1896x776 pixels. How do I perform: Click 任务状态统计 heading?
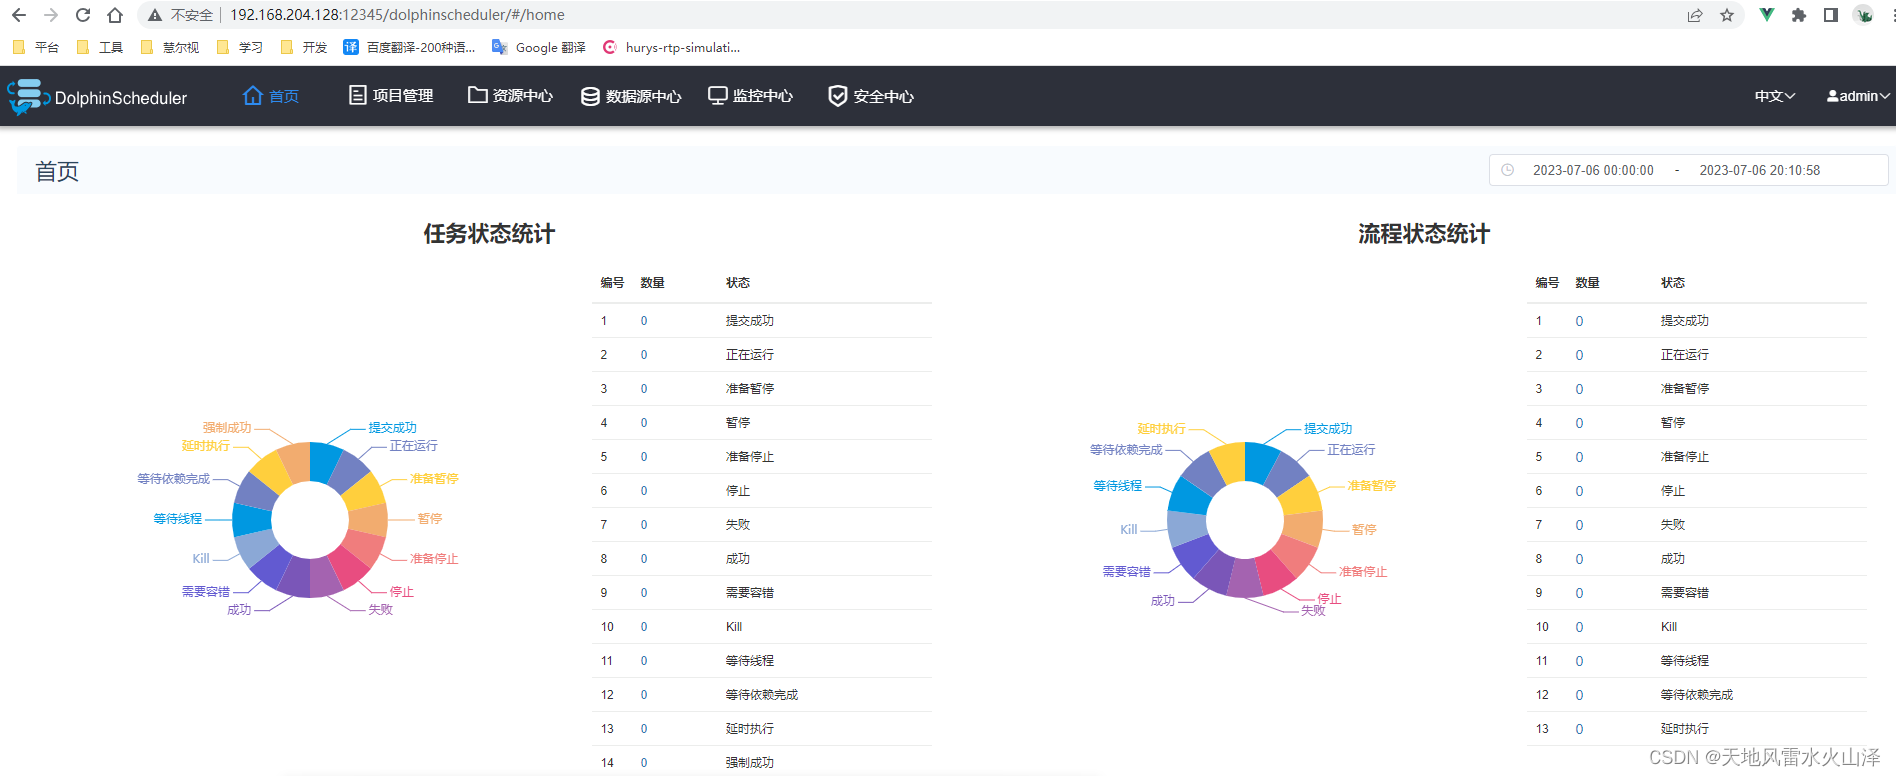489,234
